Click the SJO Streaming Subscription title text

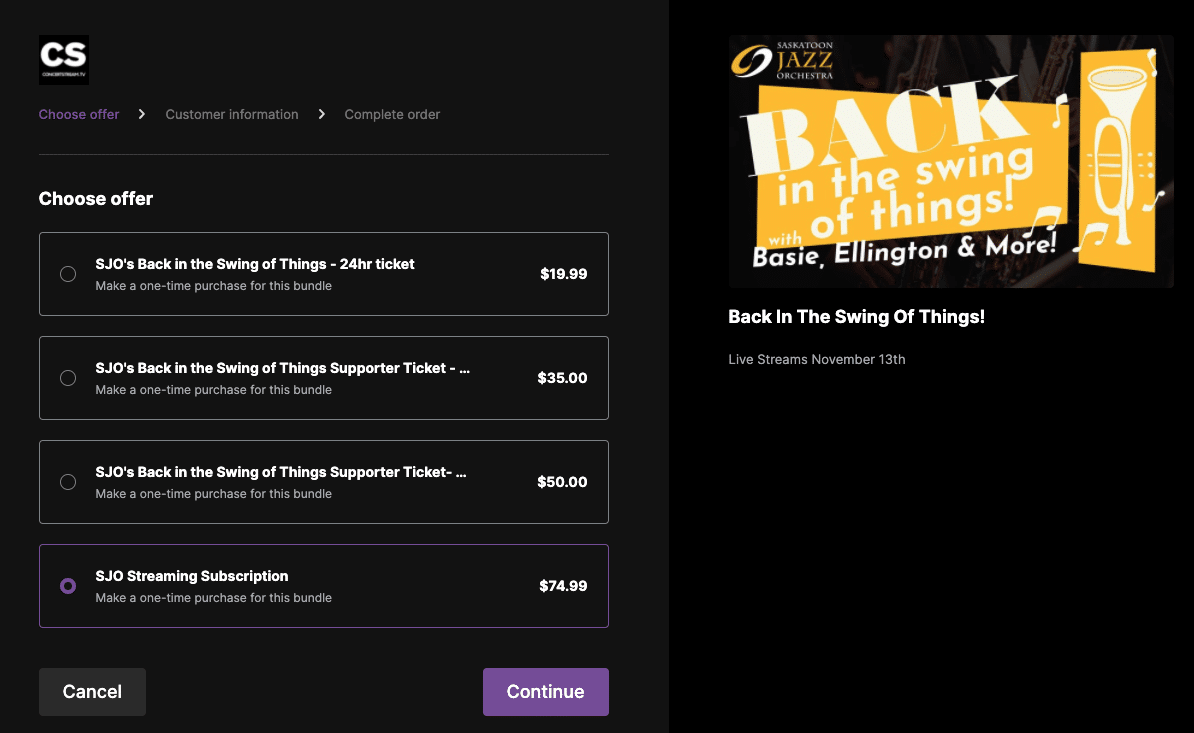click(192, 576)
